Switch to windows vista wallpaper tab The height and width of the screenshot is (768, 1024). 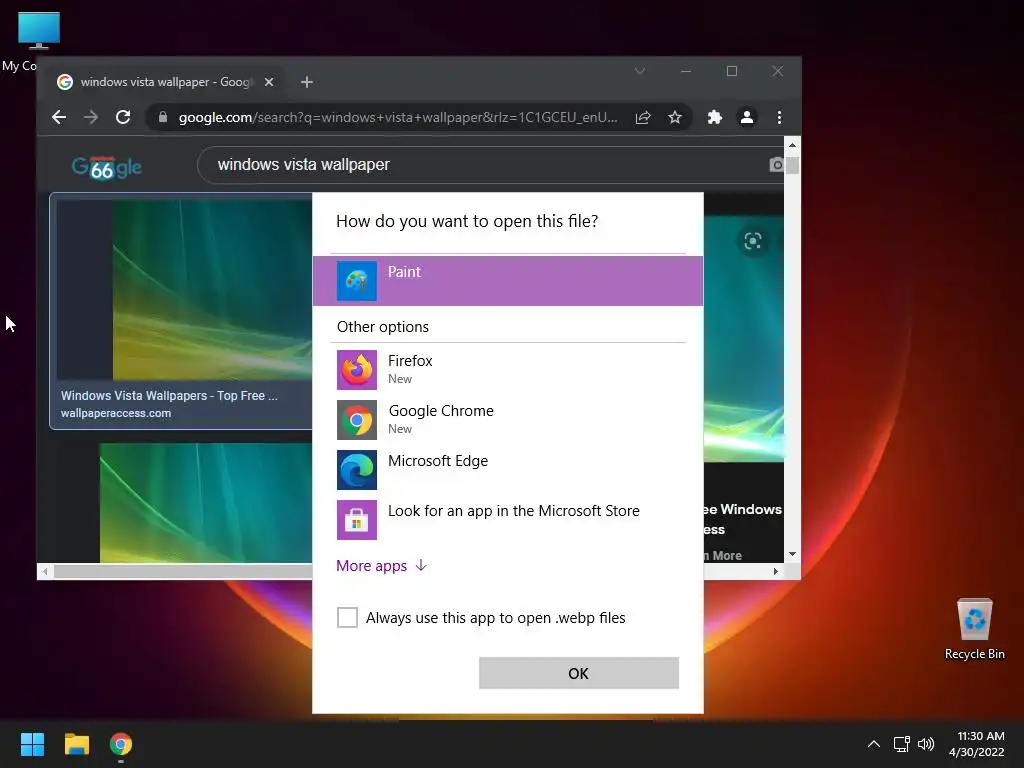167,82
